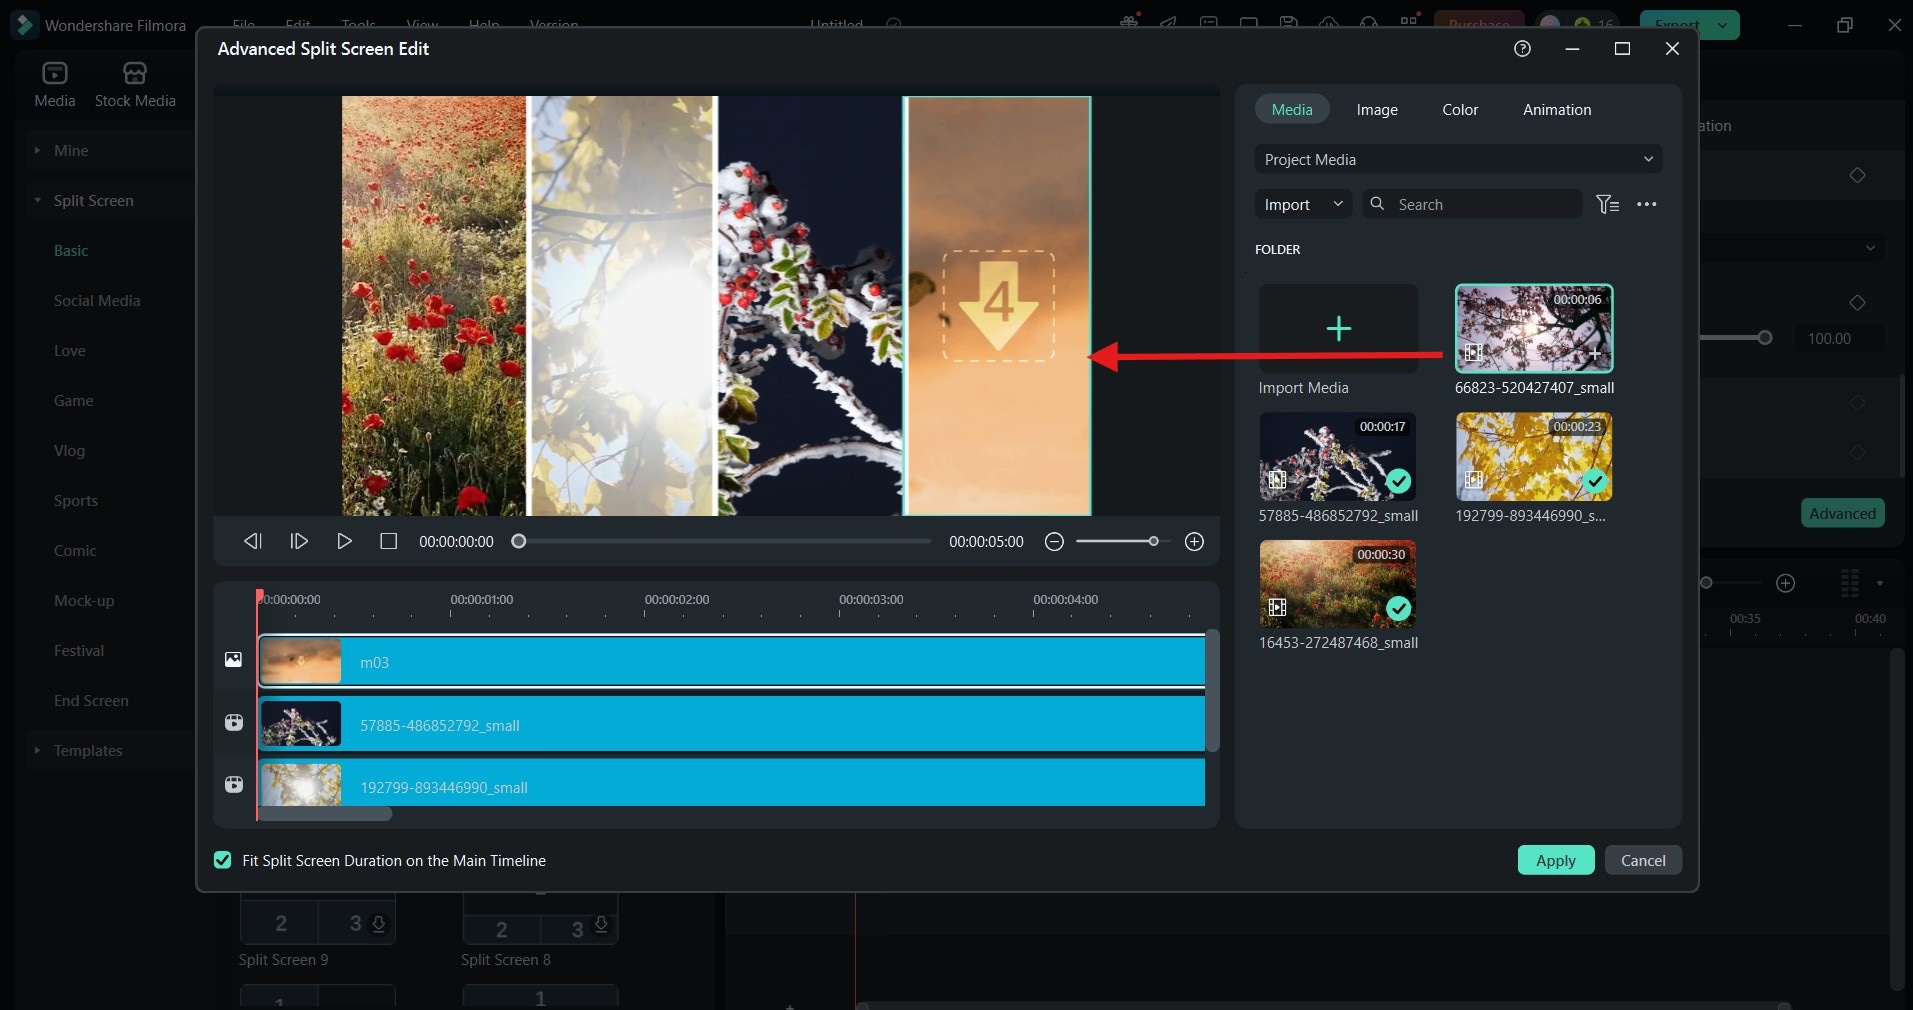Switch to the Color tab
The image size is (1913, 1010).
[x=1460, y=109]
